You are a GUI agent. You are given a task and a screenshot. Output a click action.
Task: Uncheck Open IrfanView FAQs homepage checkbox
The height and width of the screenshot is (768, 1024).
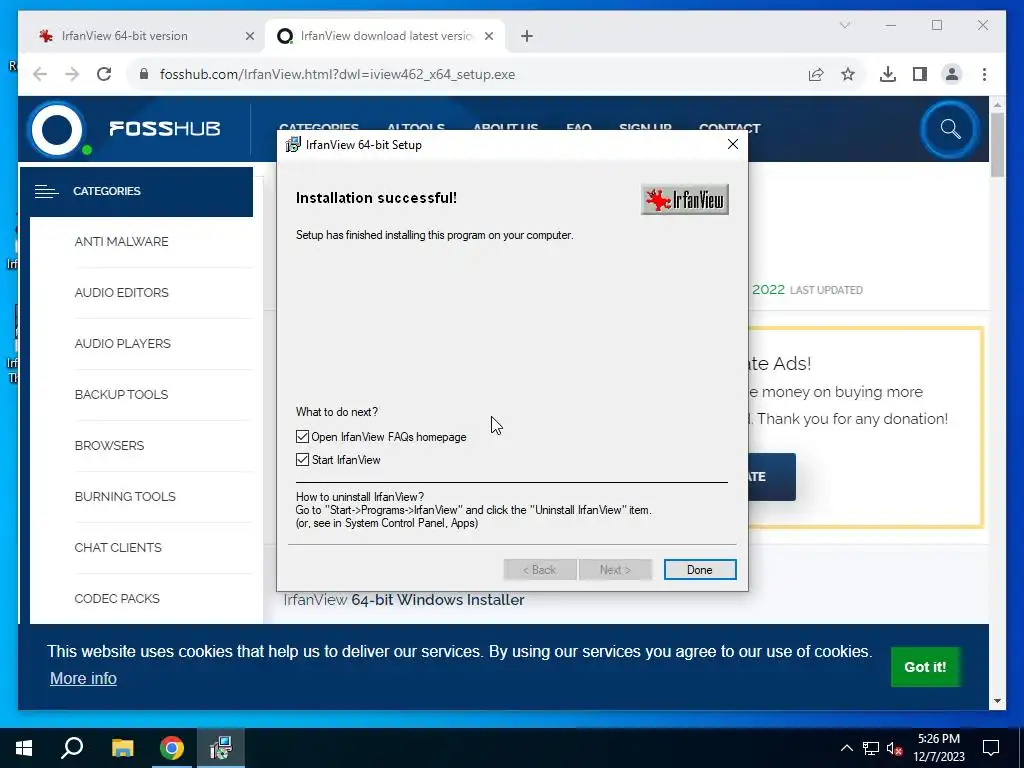click(302, 436)
